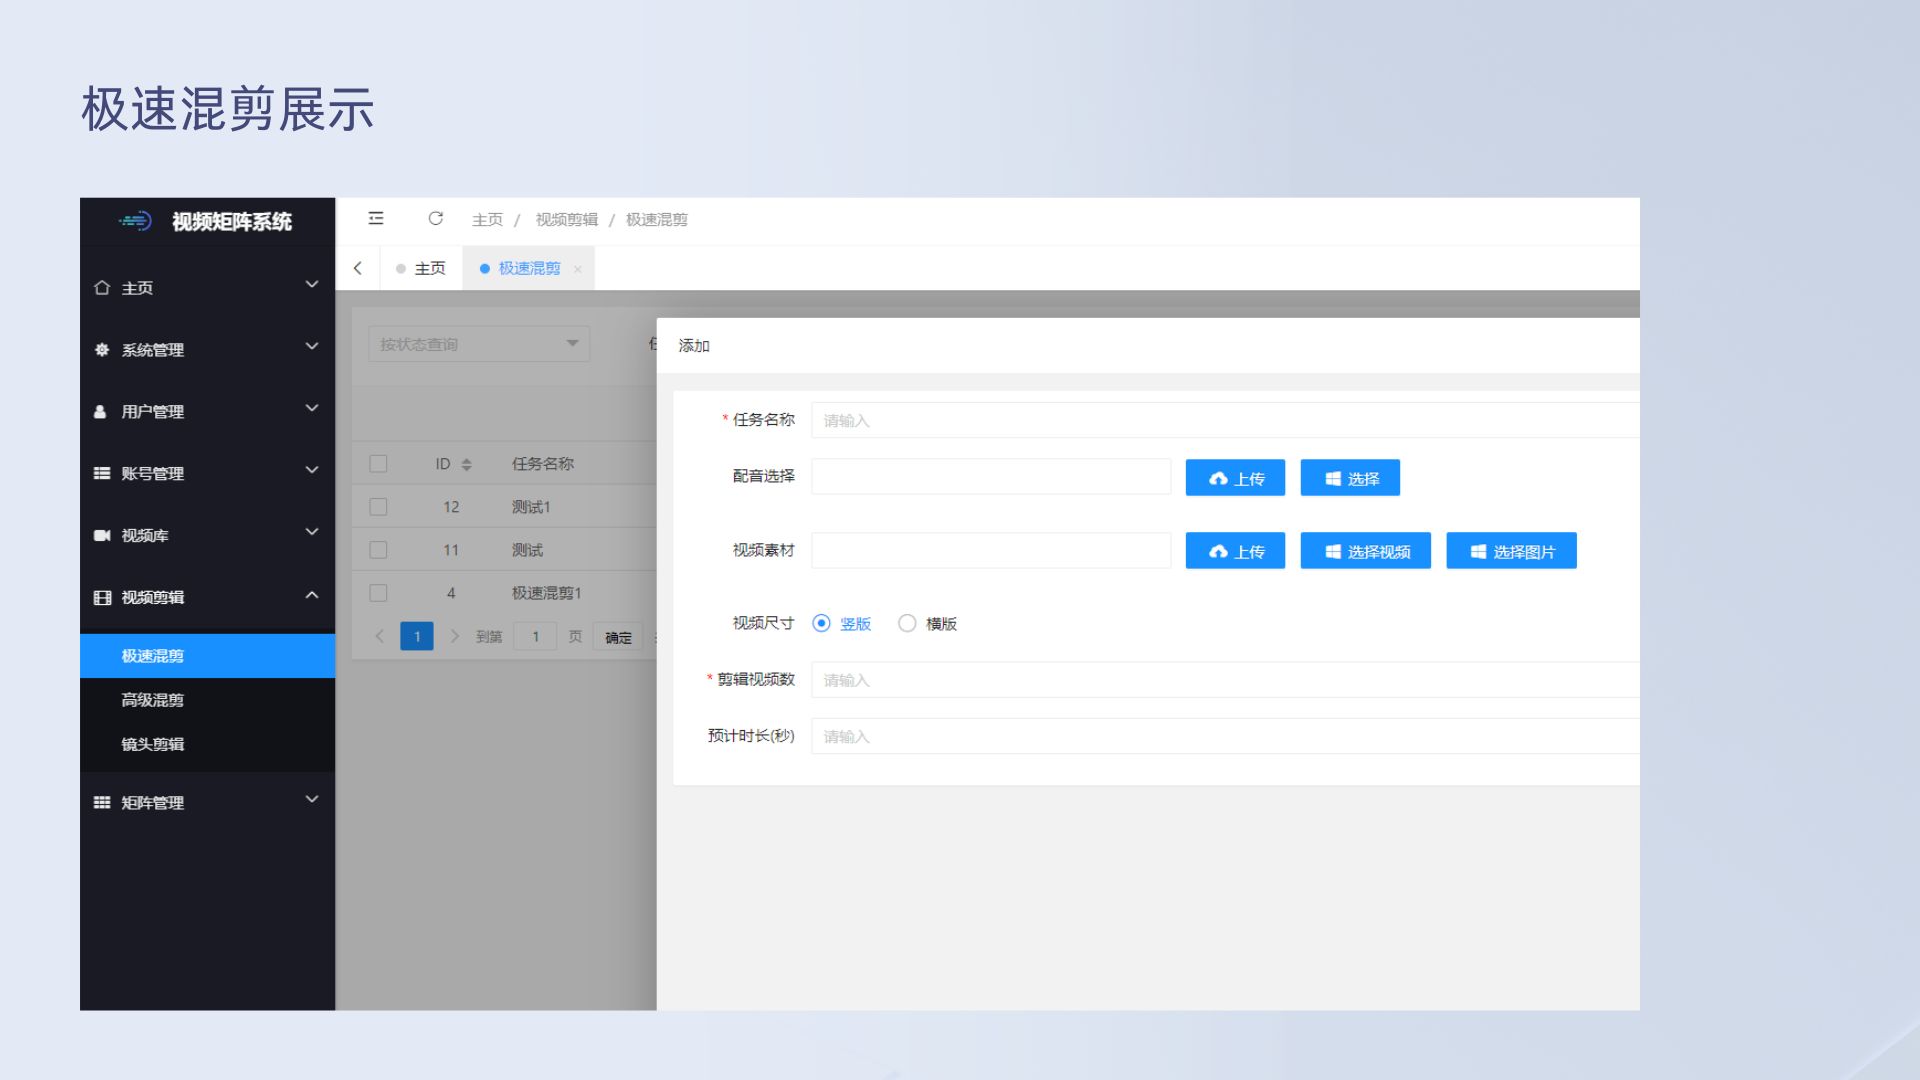The width and height of the screenshot is (1920, 1080).
Task: Expand the 账号管理 menu chevron
Action: point(312,470)
